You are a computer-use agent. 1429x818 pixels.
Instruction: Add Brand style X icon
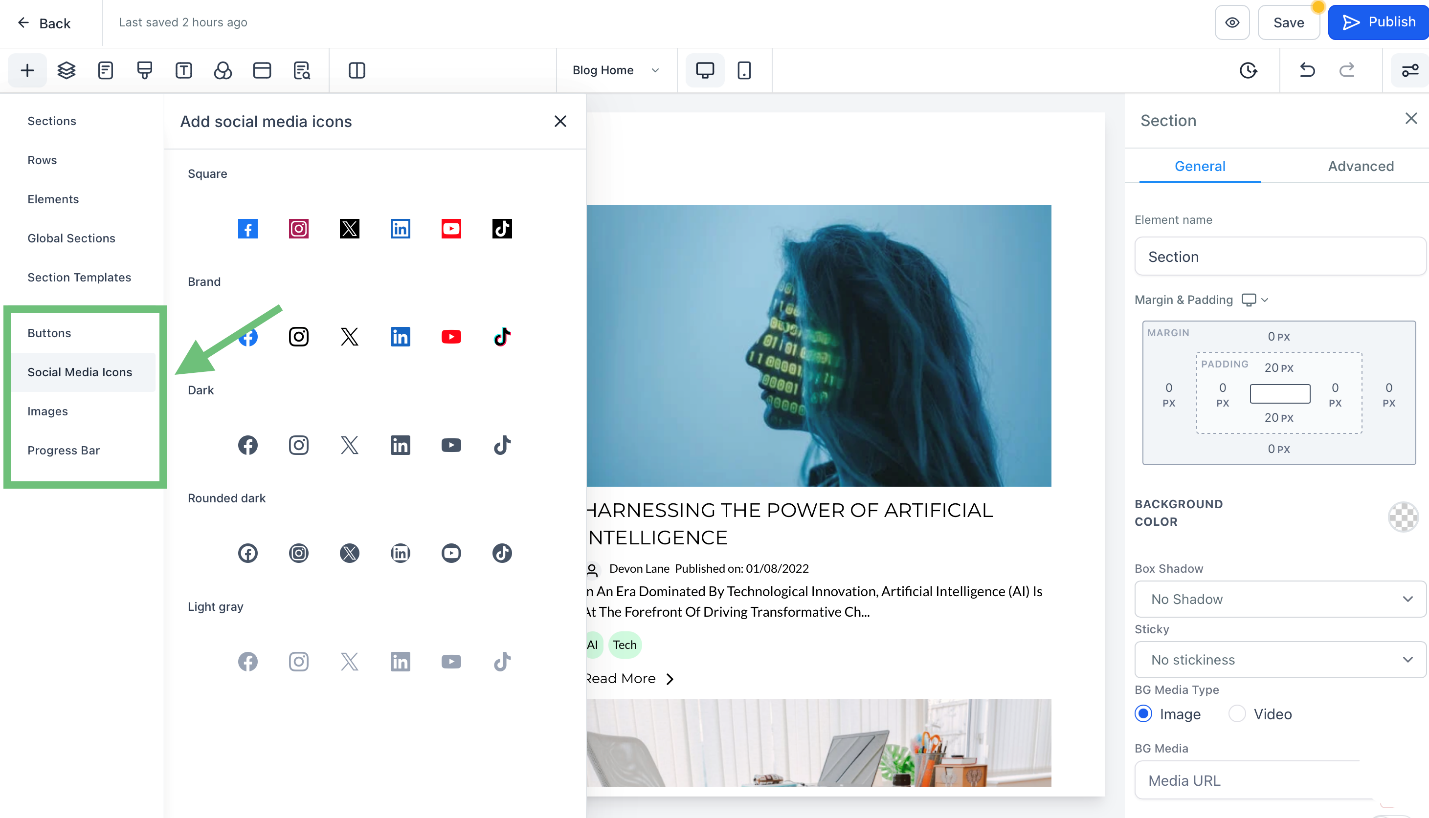[x=349, y=337]
